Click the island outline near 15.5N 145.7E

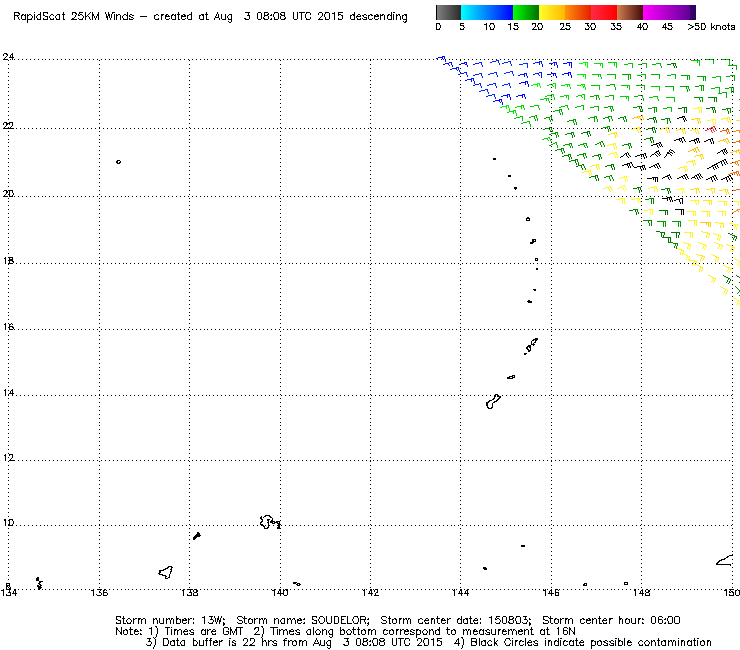point(531,346)
